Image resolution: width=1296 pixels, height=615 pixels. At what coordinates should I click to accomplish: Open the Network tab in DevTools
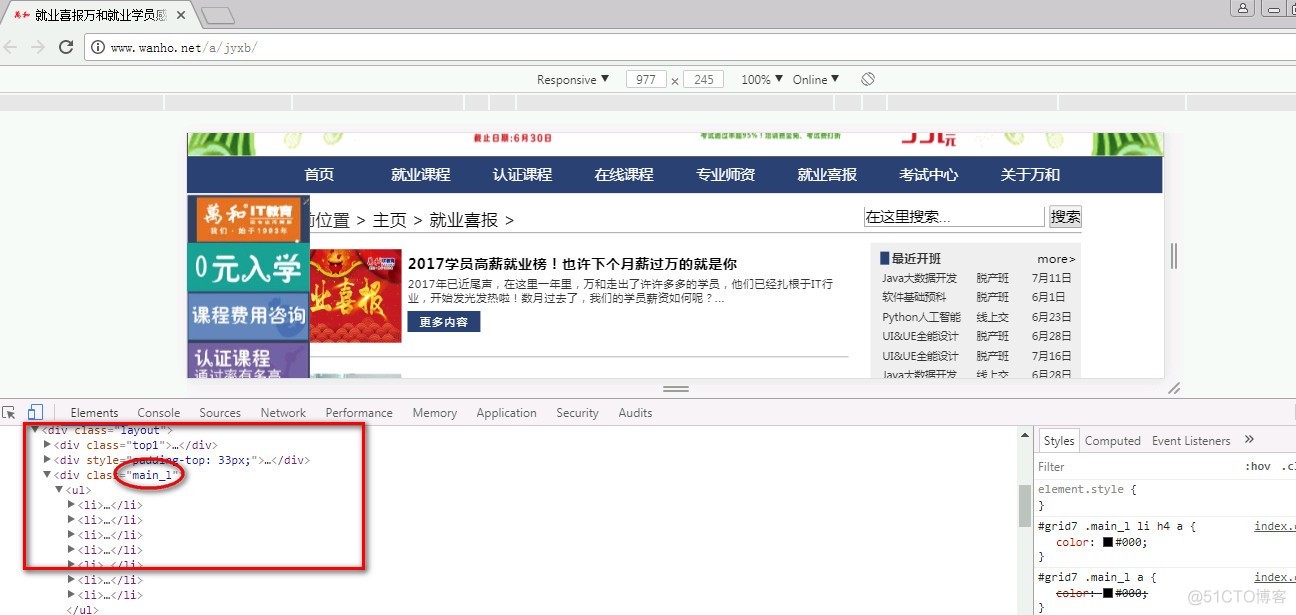pyautogui.click(x=283, y=412)
